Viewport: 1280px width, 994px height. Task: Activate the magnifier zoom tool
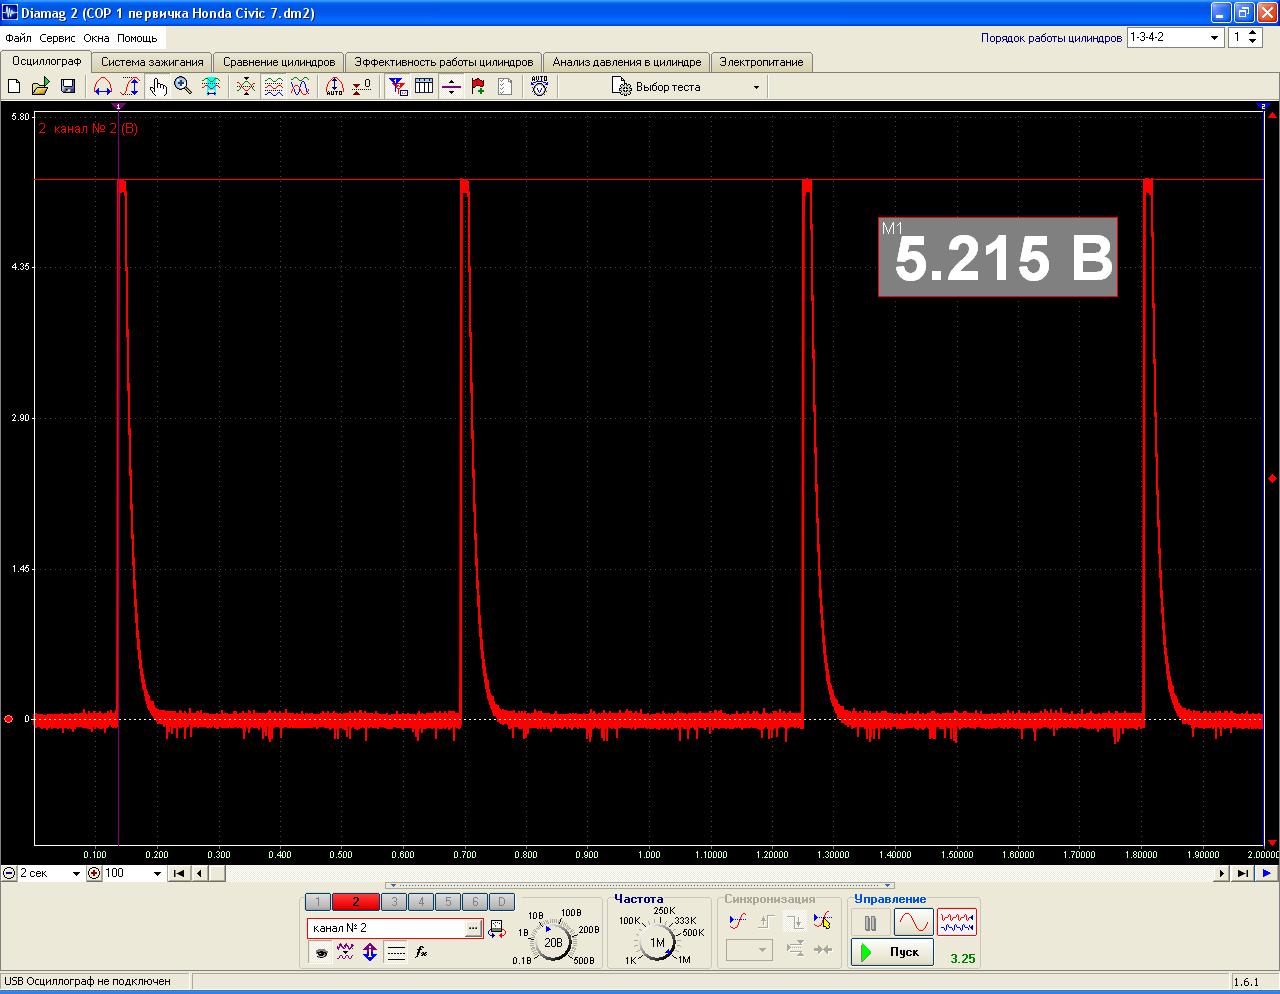tap(183, 87)
